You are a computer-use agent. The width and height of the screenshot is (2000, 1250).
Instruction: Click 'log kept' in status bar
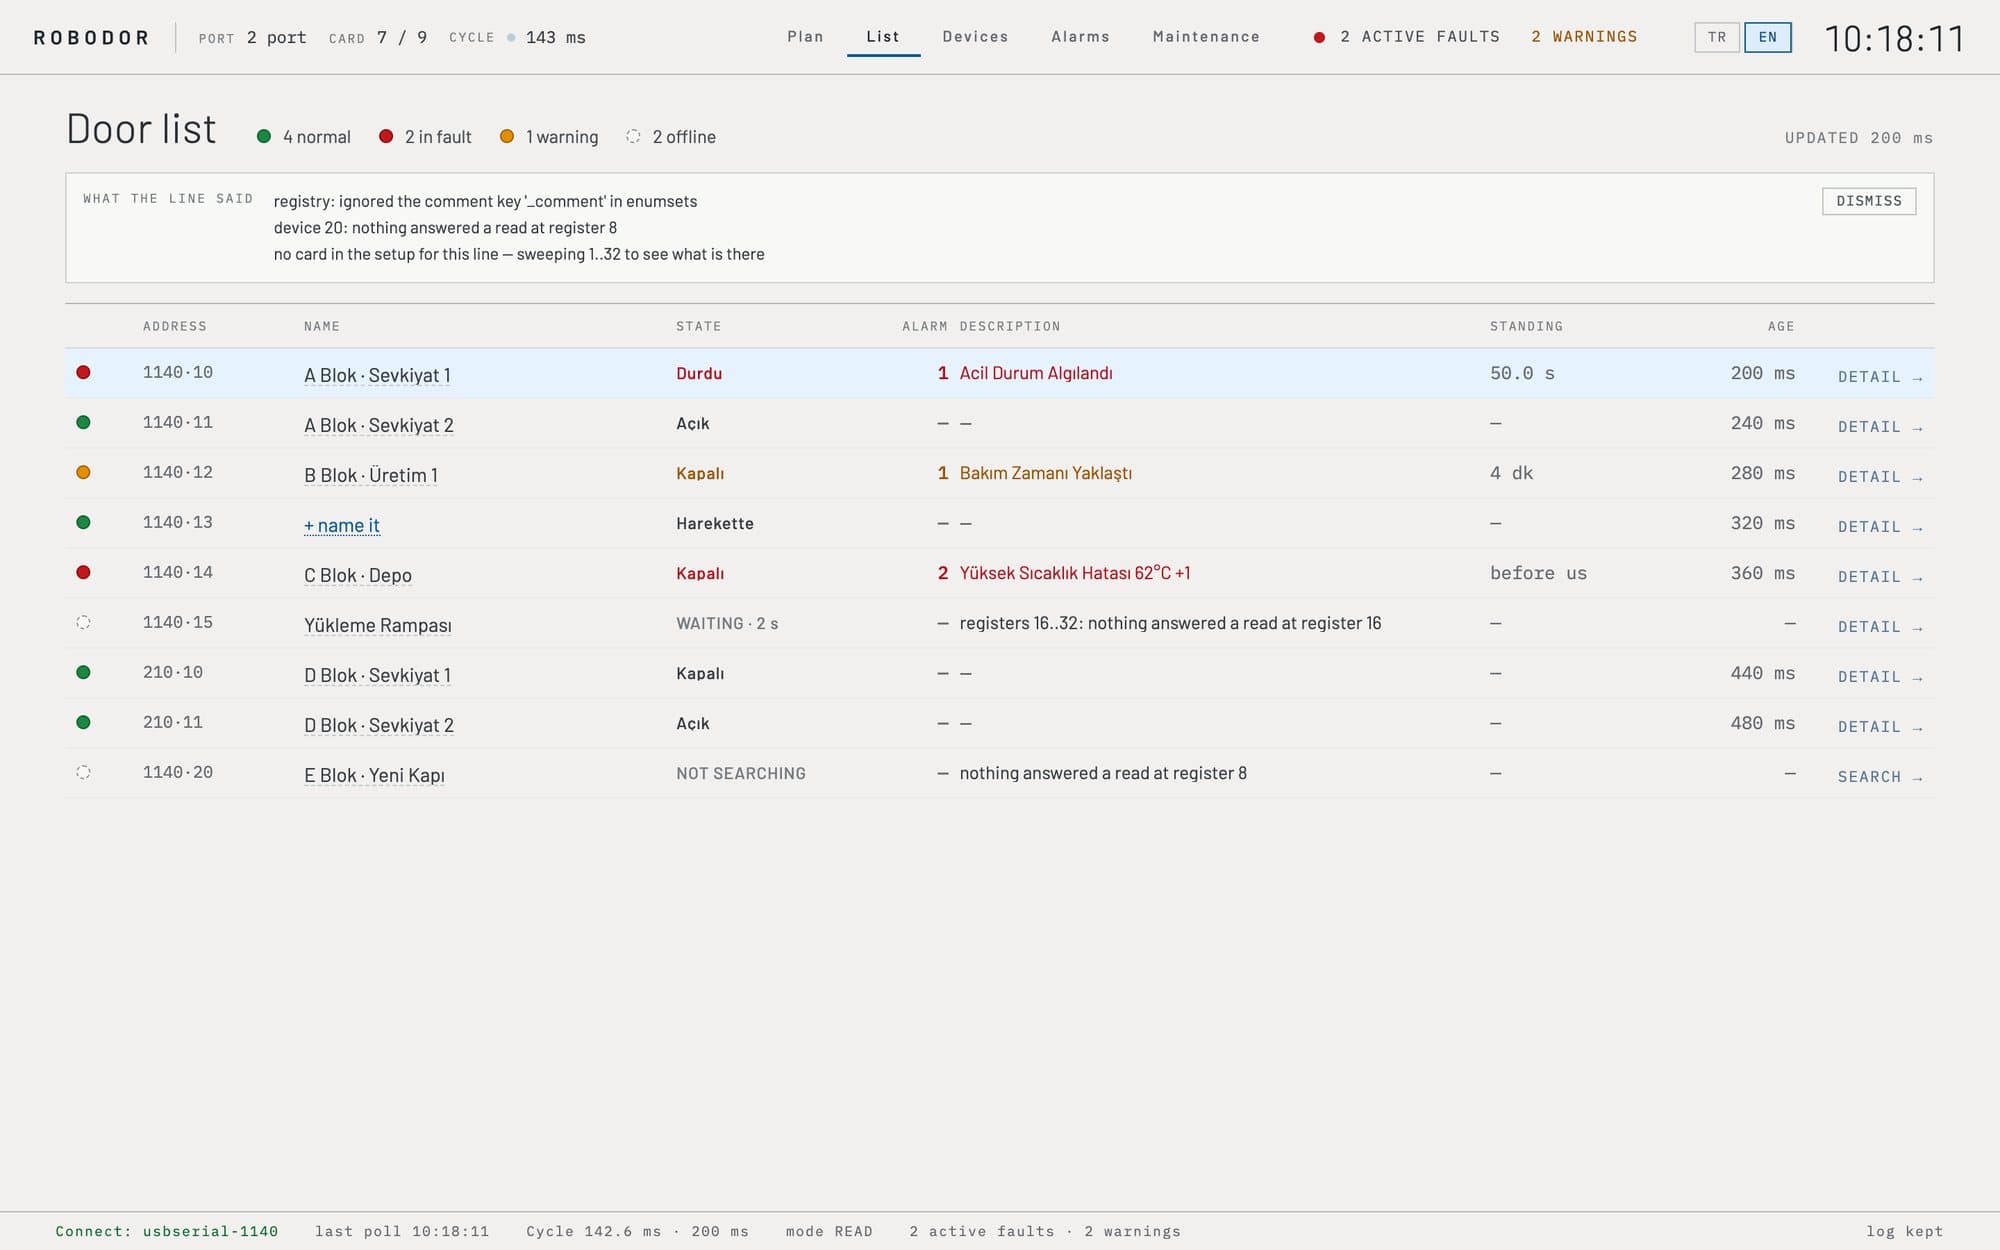click(1905, 1231)
